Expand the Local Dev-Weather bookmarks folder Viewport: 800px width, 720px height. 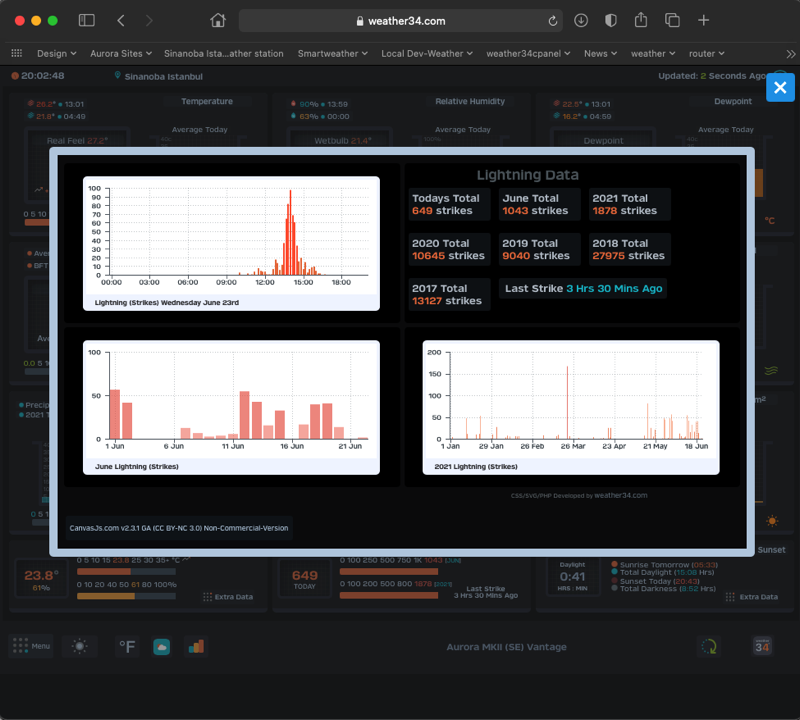tap(427, 54)
